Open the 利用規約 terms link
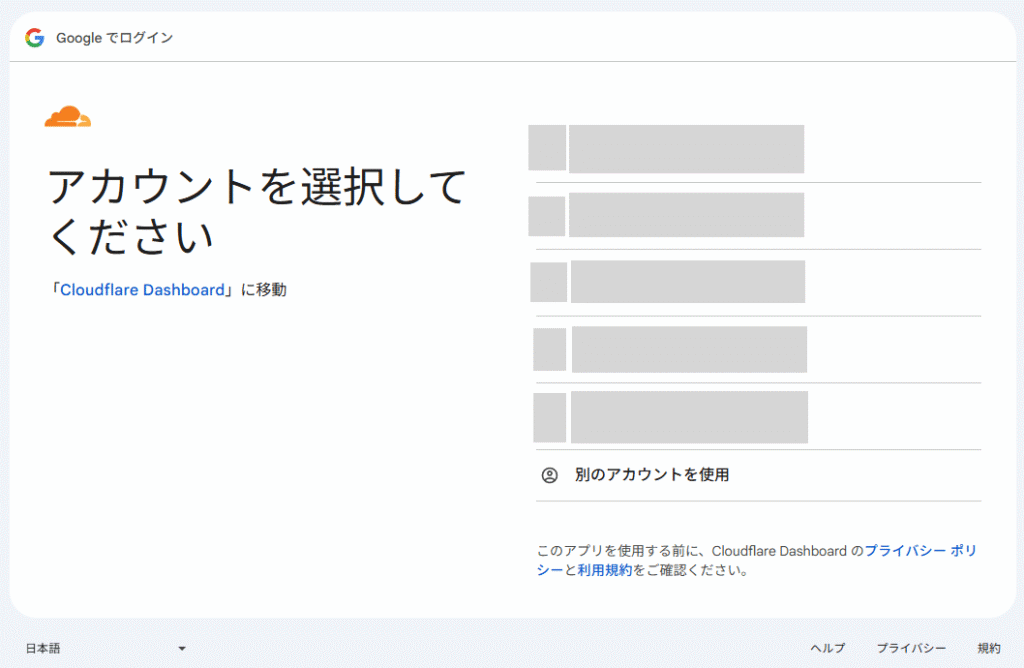The width and height of the screenshot is (1024, 668). [604, 570]
